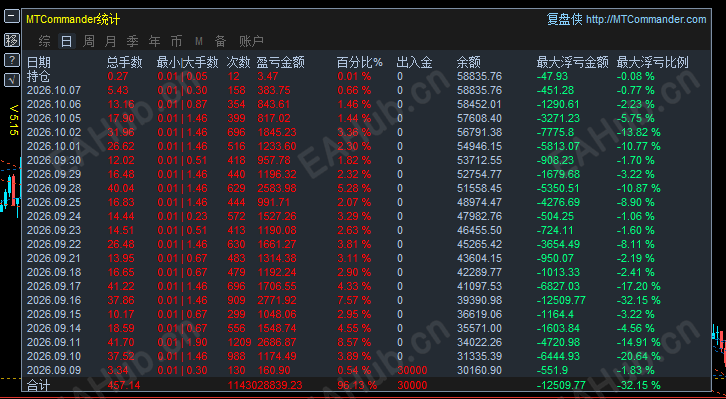
Task: Select the 2026.09.11 date row
Action: 54,343
